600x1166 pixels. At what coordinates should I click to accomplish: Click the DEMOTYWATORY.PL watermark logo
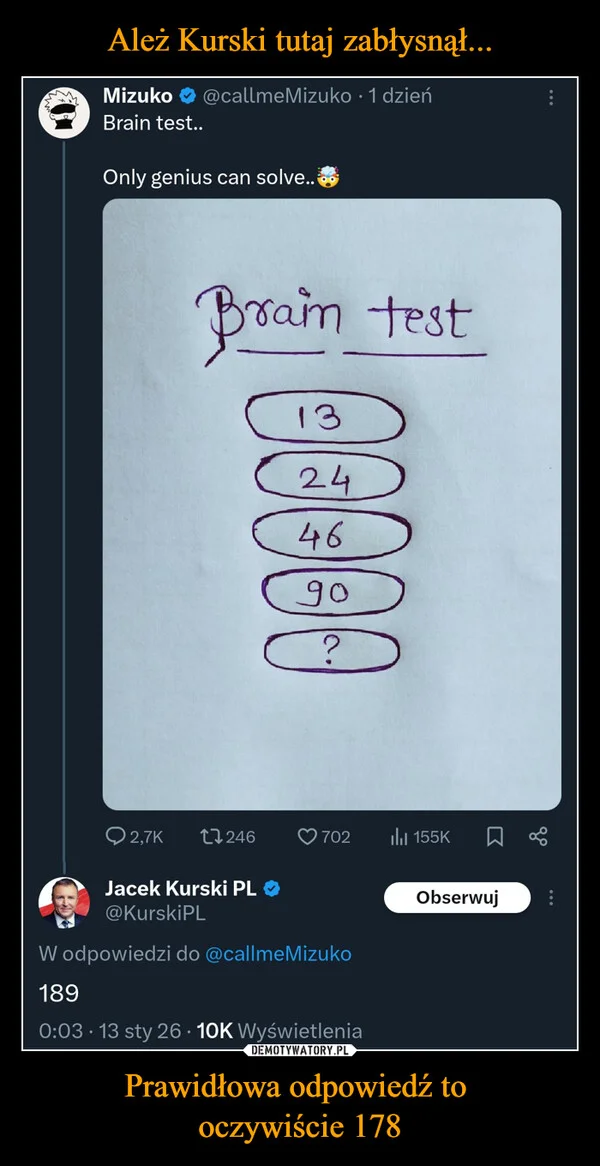(x=300, y=1050)
